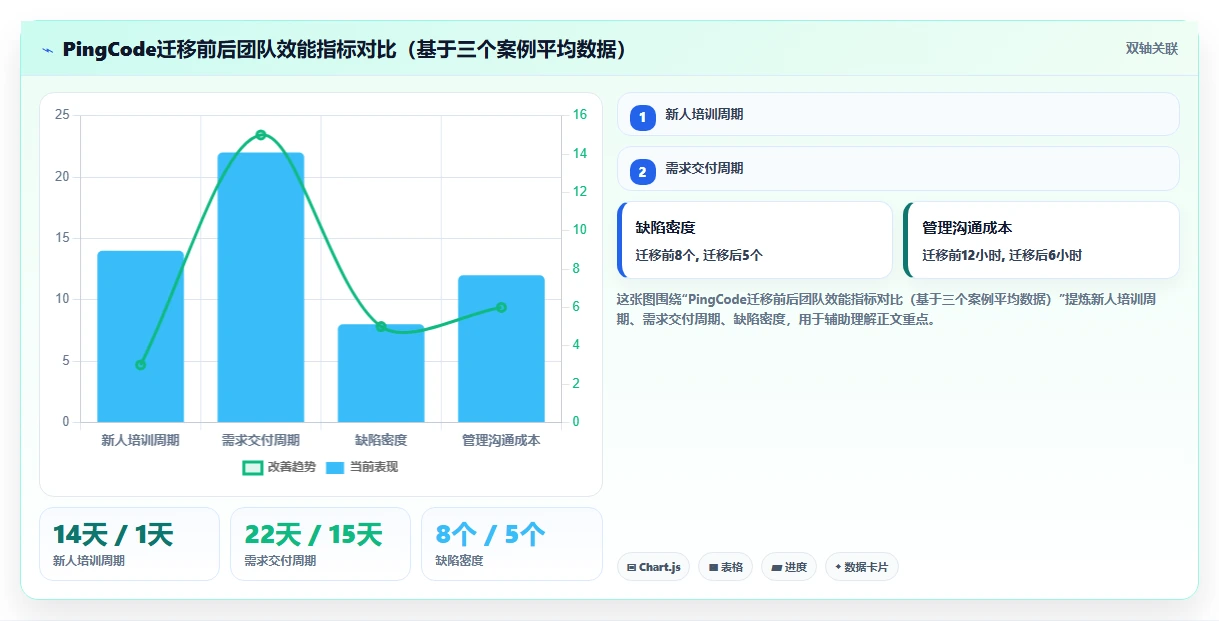Viewport: 1219px width, 621px height.
Task: Click the 缺陷密度 caption under 8个 / 5个
Action: click(459, 561)
